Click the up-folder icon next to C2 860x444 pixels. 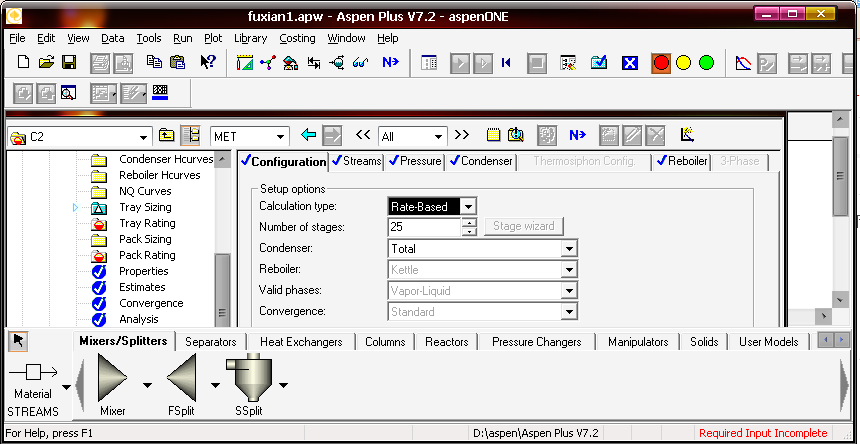(x=167, y=136)
